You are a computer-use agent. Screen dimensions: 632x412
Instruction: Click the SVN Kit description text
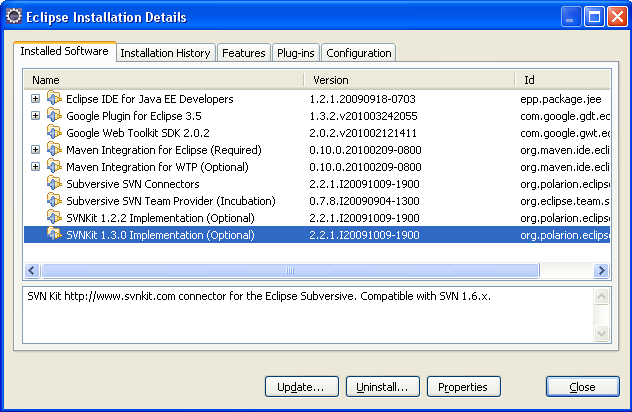[x=259, y=296]
